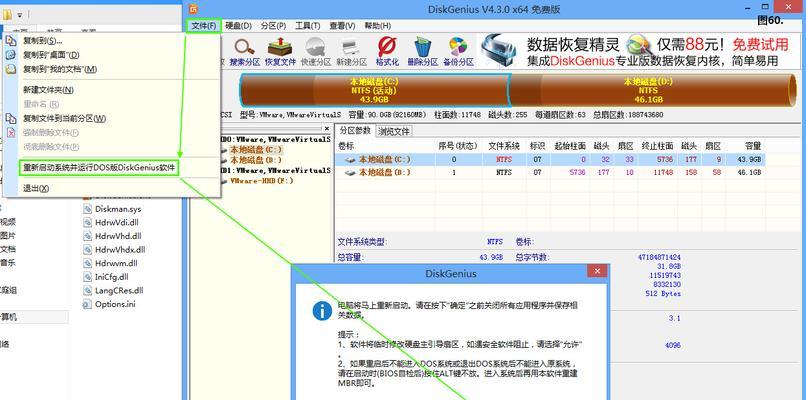
Task: Click the icon beside 复制文件到当前分区(W) entry
Action: [11, 118]
